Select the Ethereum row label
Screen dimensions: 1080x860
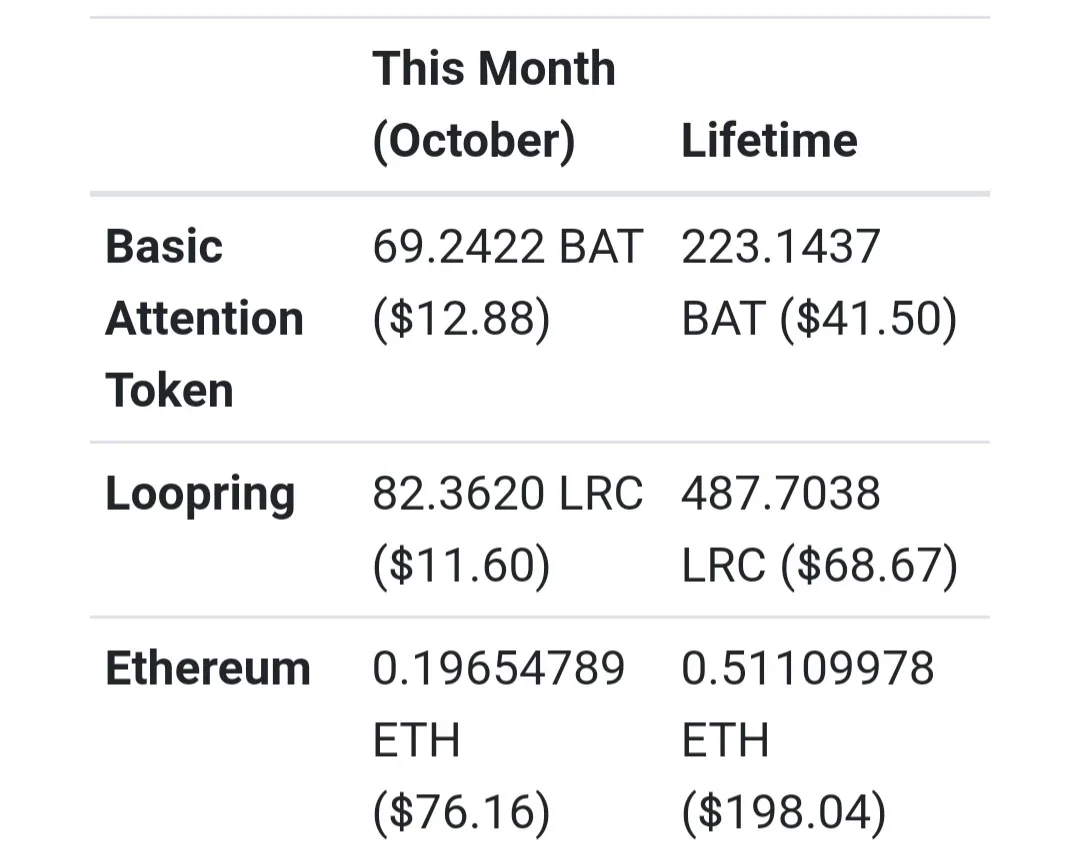[208, 669]
